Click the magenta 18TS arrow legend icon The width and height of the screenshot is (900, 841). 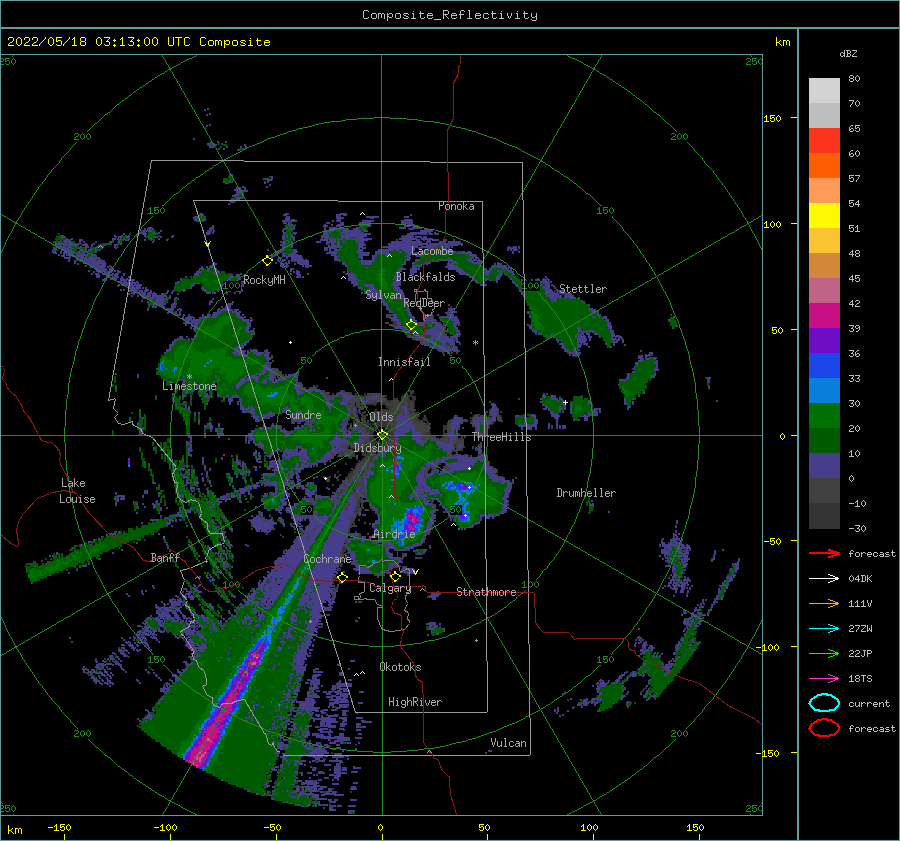[x=824, y=679]
